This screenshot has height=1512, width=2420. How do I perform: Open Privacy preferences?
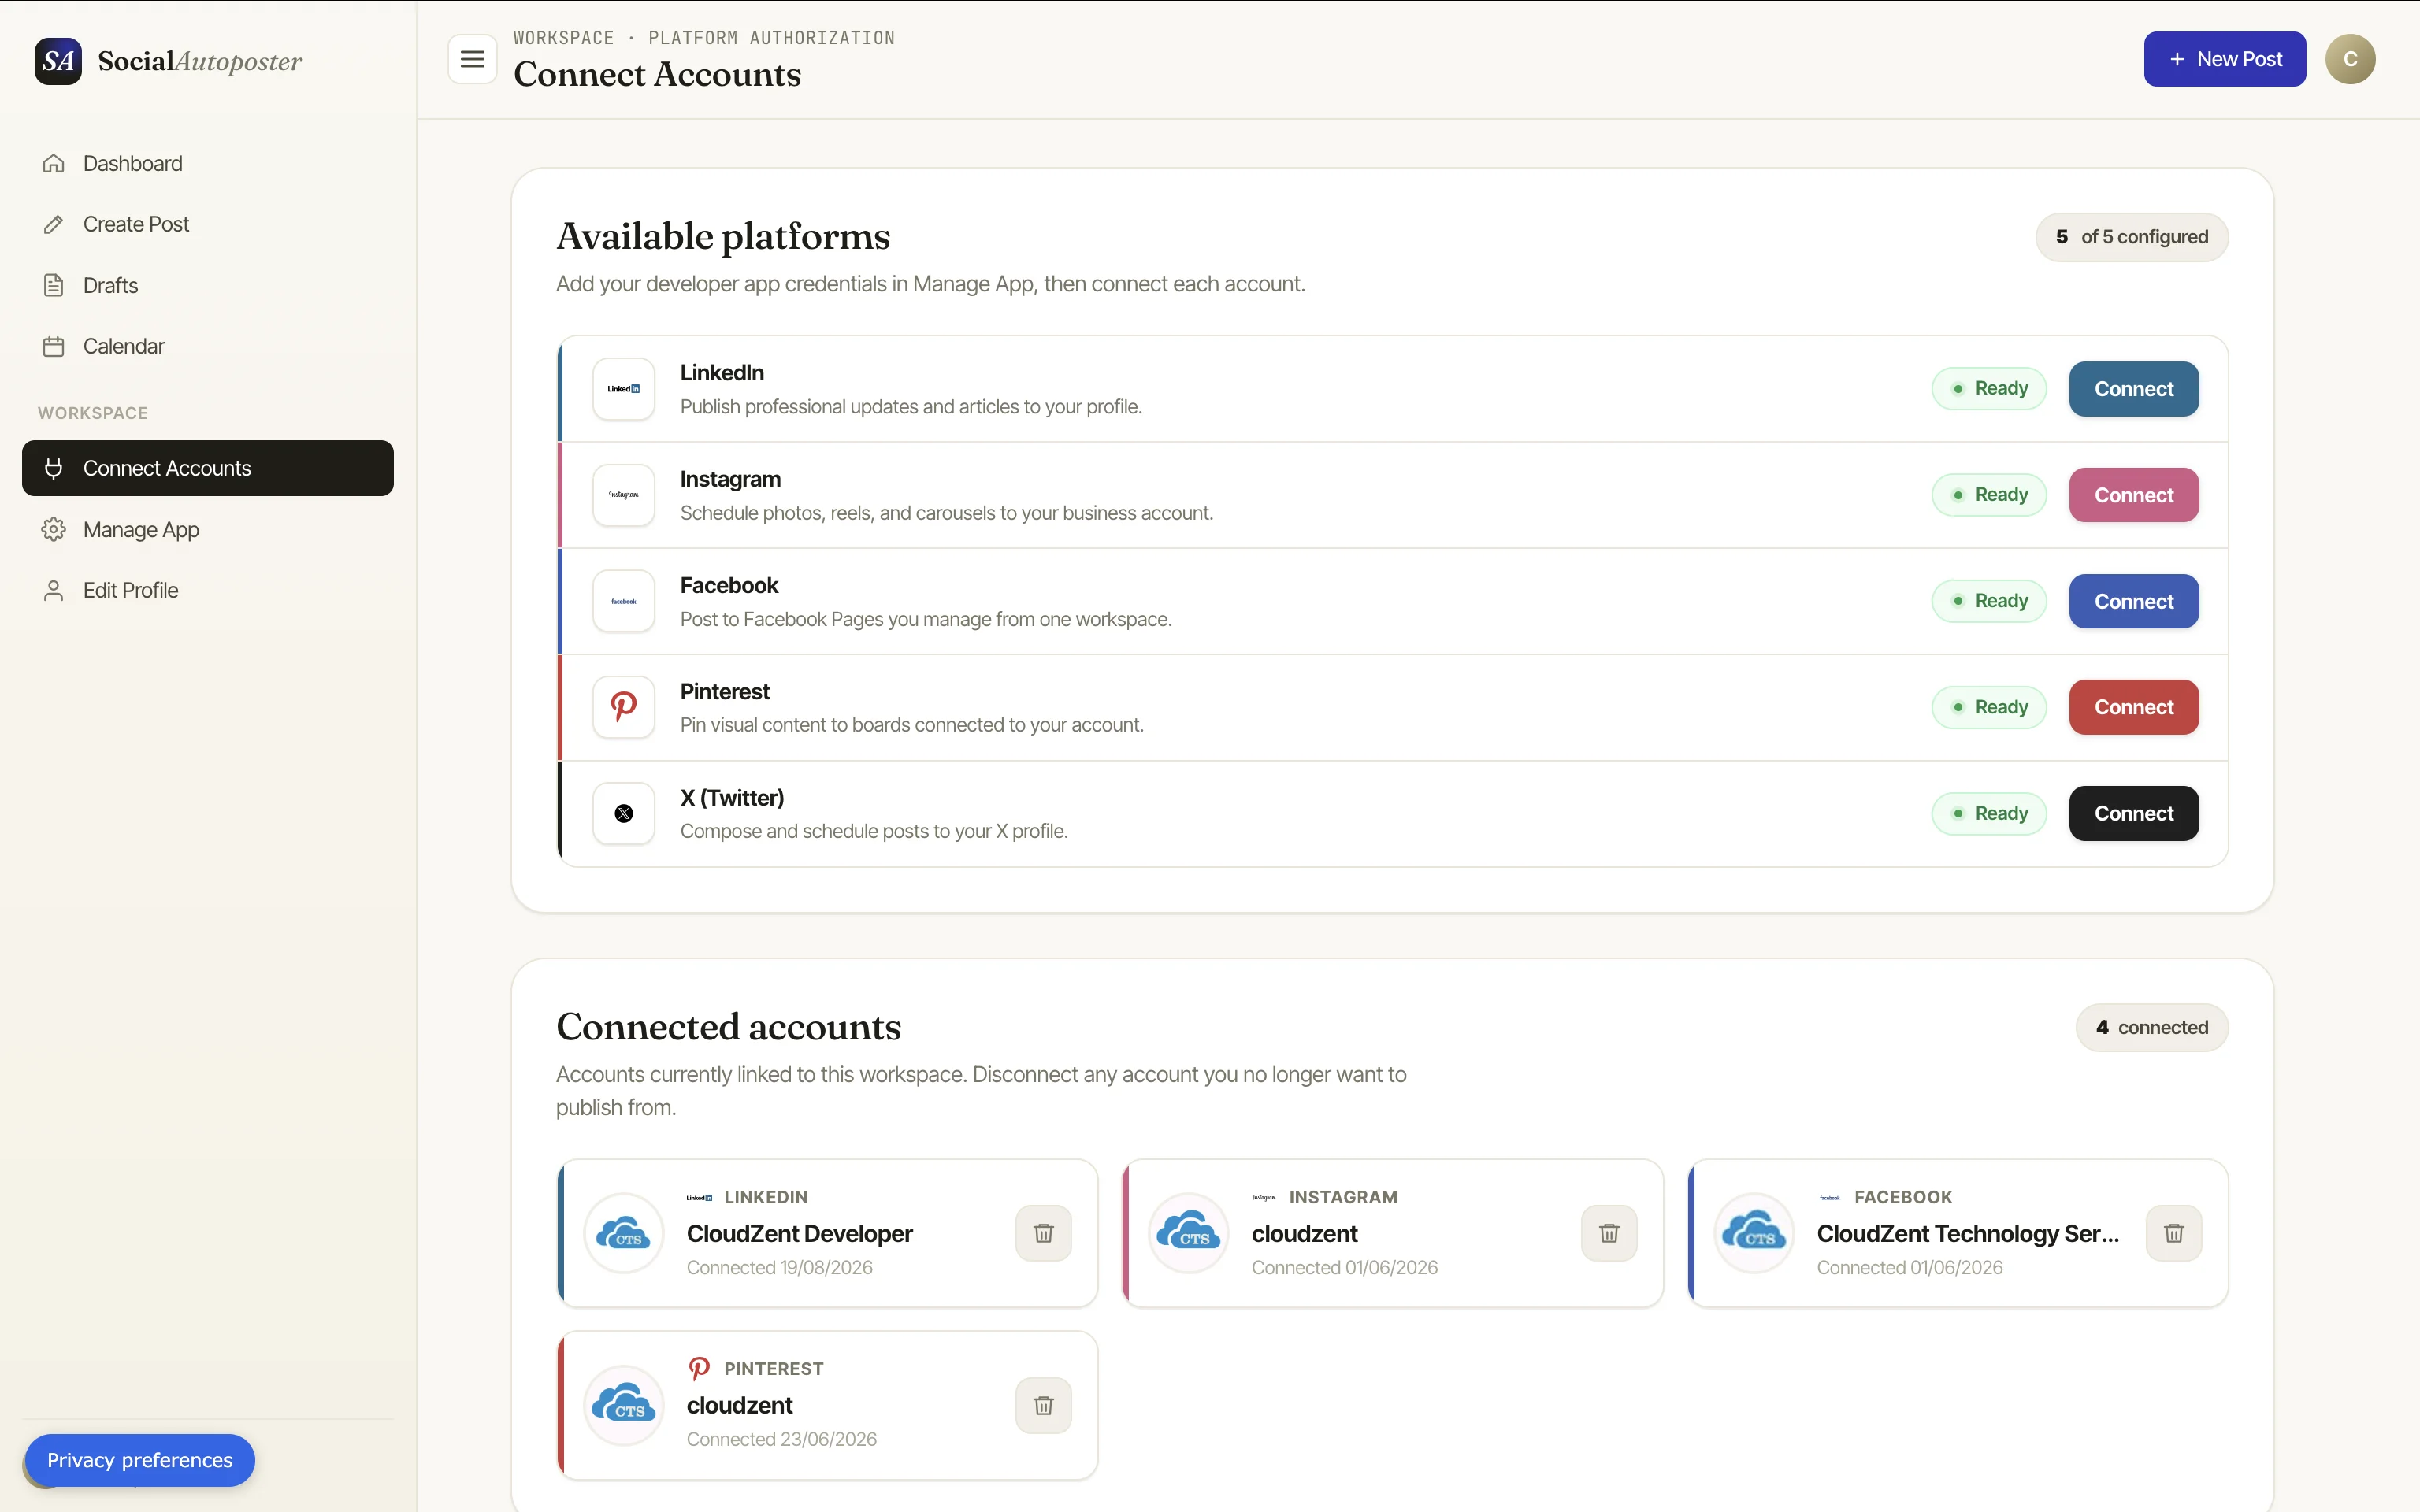[x=140, y=1460]
